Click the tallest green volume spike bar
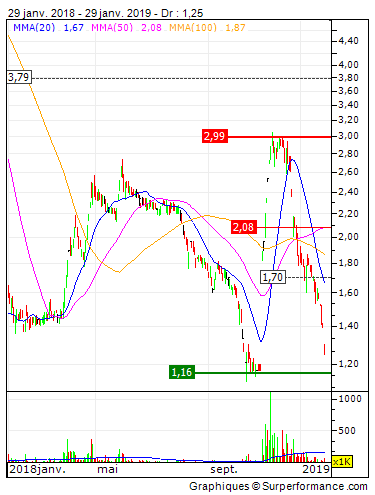The height and width of the screenshot is (495, 375). pos(270,427)
